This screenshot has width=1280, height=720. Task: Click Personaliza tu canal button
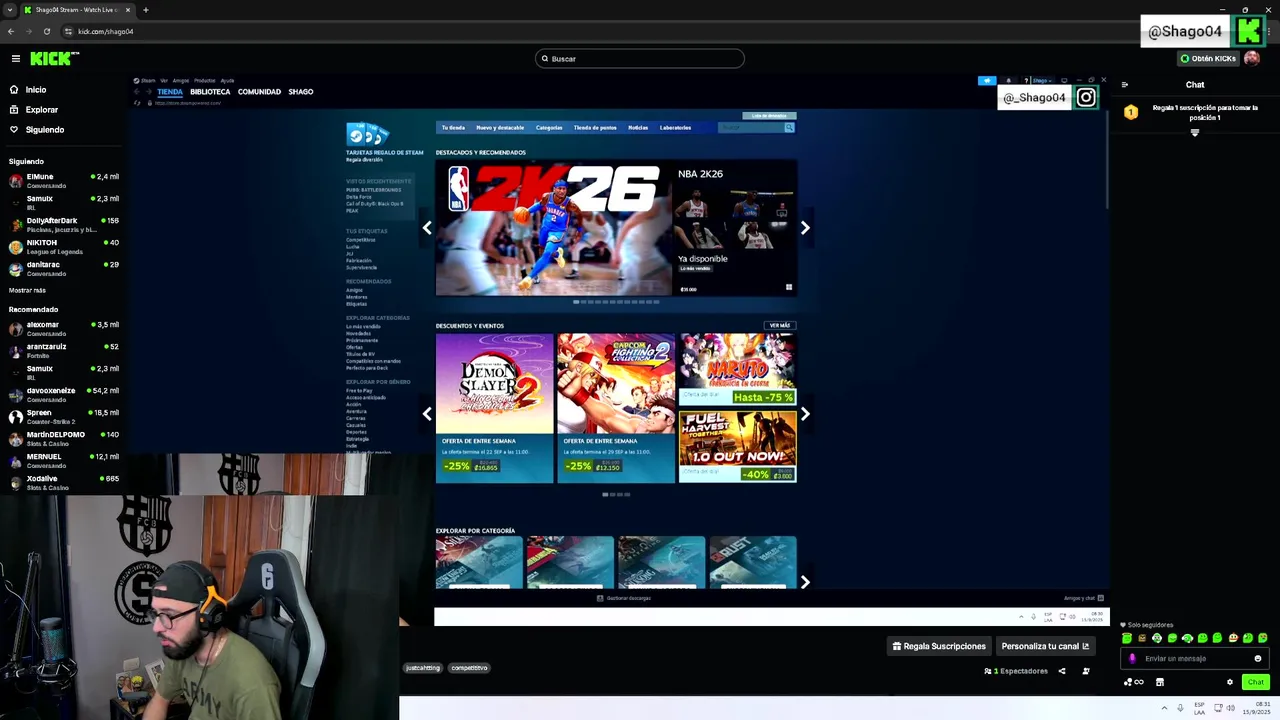(1045, 646)
